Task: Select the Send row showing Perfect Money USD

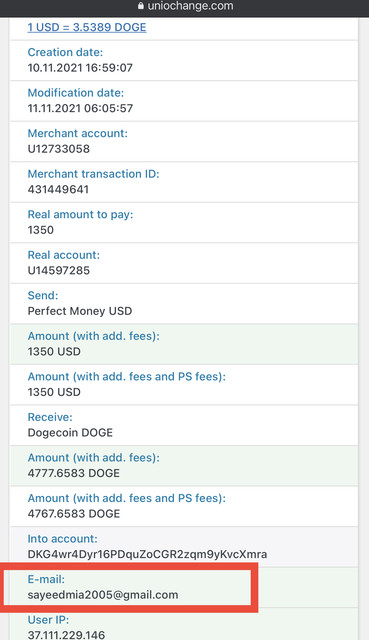Action: pyautogui.click(x=184, y=304)
